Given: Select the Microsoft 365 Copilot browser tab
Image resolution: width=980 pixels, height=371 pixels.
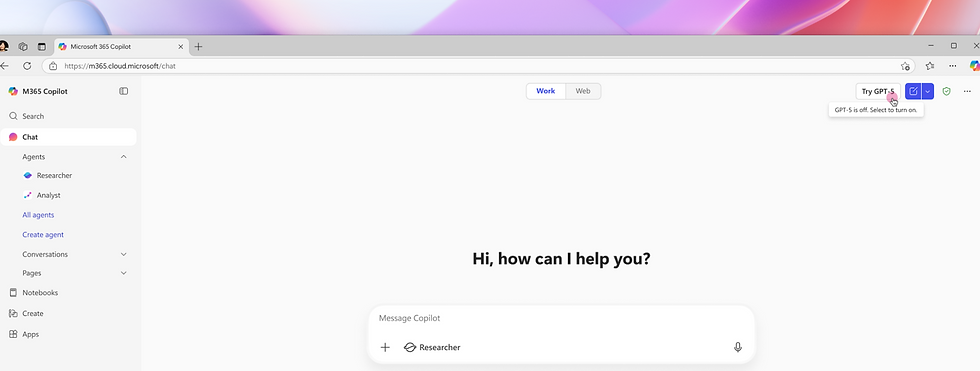Looking at the screenshot, I should pos(122,47).
